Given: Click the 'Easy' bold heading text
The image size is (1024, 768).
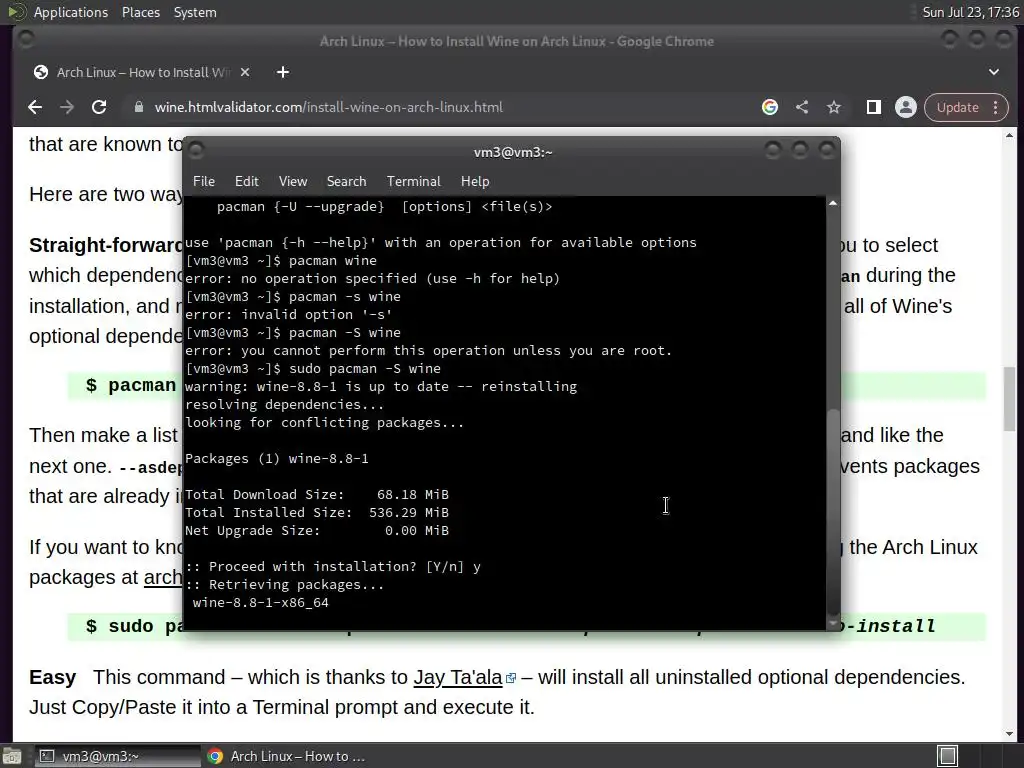Looking at the screenshot, I should [x=52, y=677].
